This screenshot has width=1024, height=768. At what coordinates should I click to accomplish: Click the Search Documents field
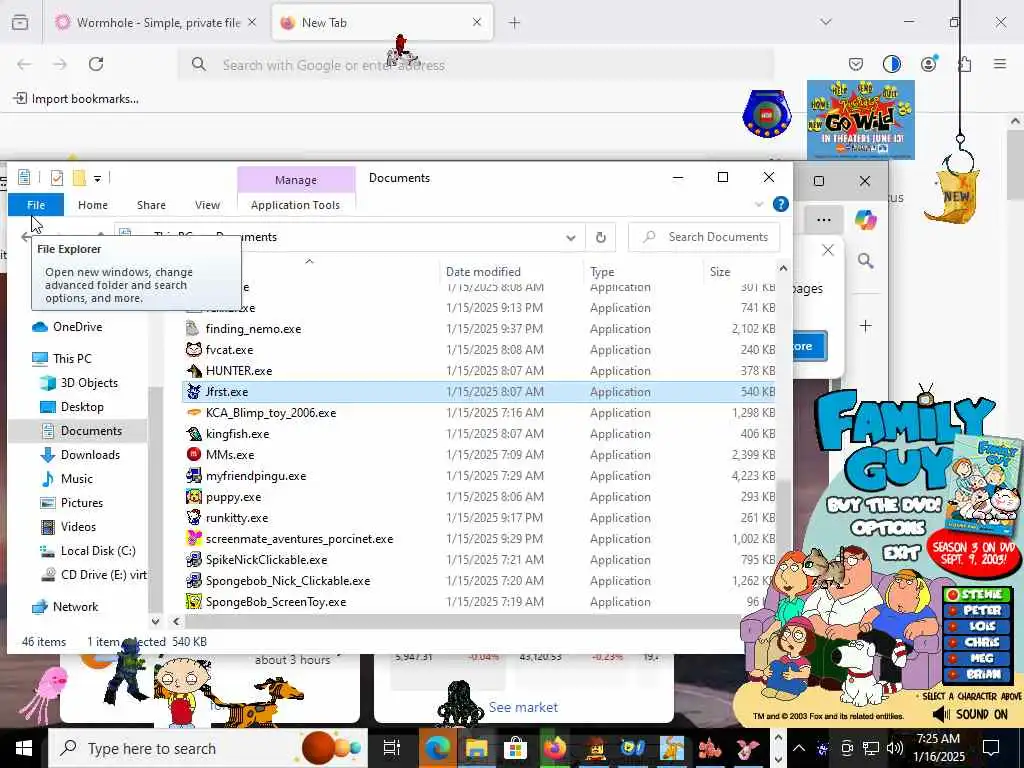pyautogui.click(x=704, y=237)
